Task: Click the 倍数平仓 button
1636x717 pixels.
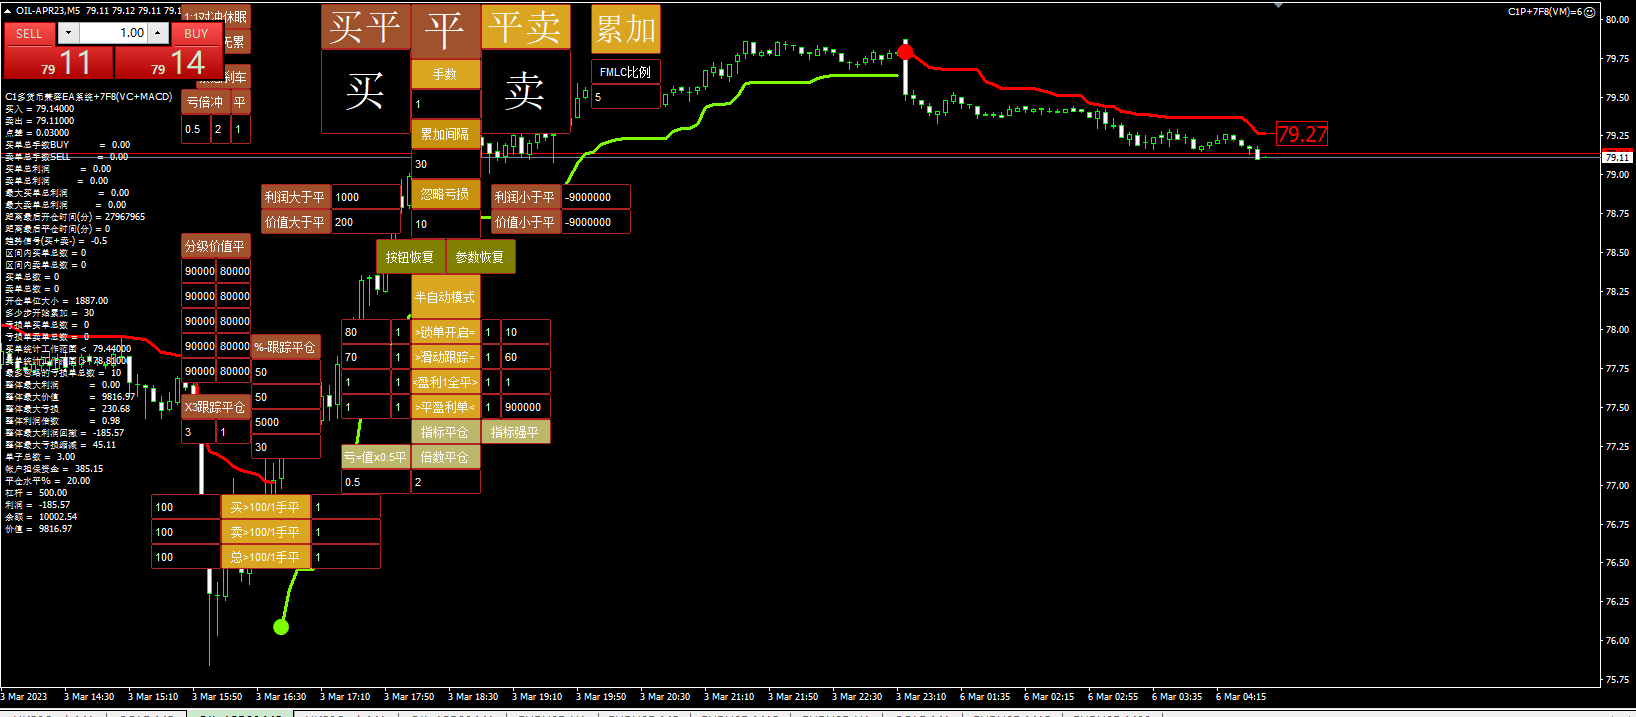Action: point(446,457)
